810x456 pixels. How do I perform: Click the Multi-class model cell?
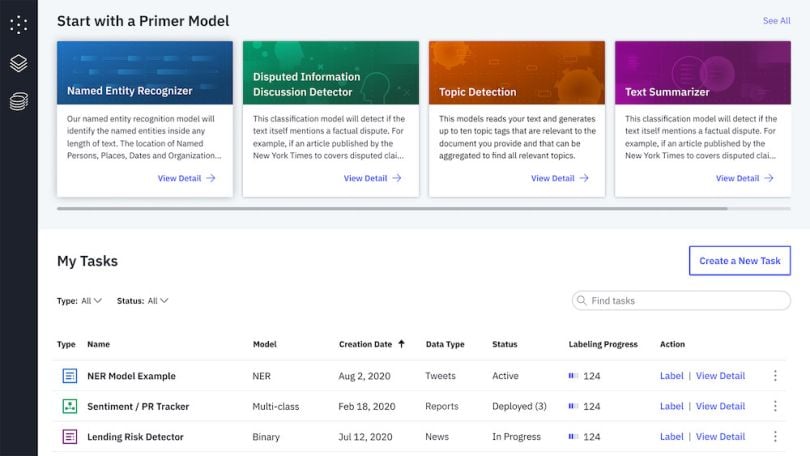click(x=275, y=406)
